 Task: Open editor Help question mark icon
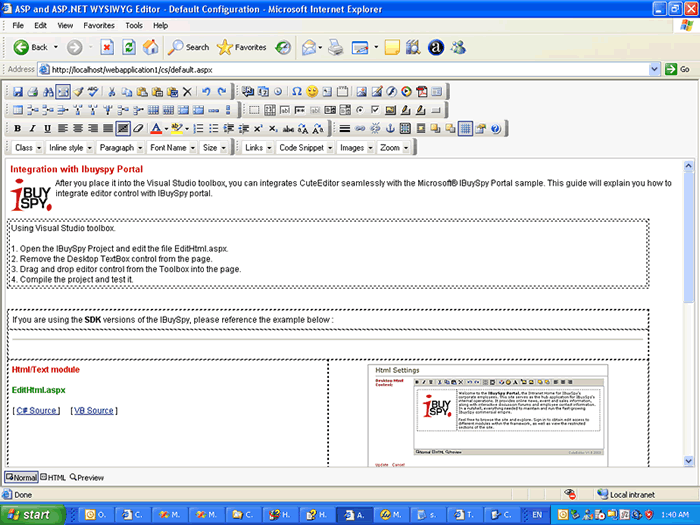tap(496, 129)
